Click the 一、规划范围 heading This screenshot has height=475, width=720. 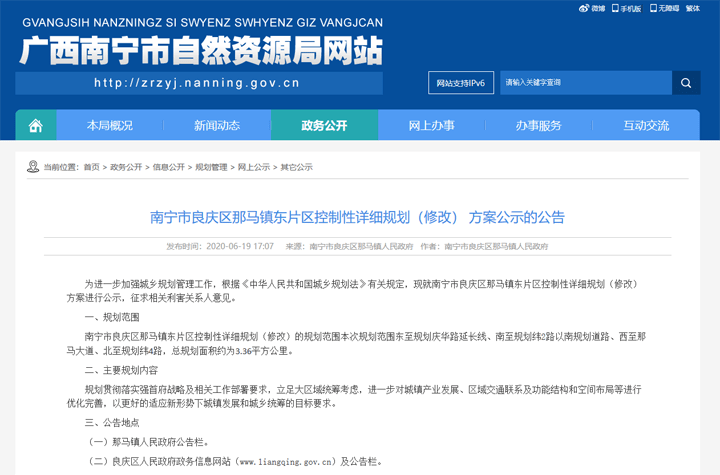point(112,317)
